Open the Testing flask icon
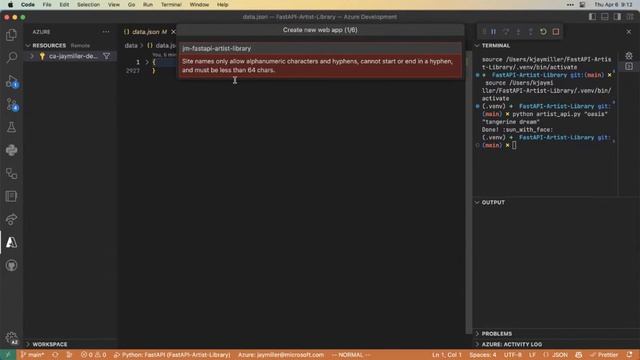This screenshot has width=640, height=360. [11, 127]
